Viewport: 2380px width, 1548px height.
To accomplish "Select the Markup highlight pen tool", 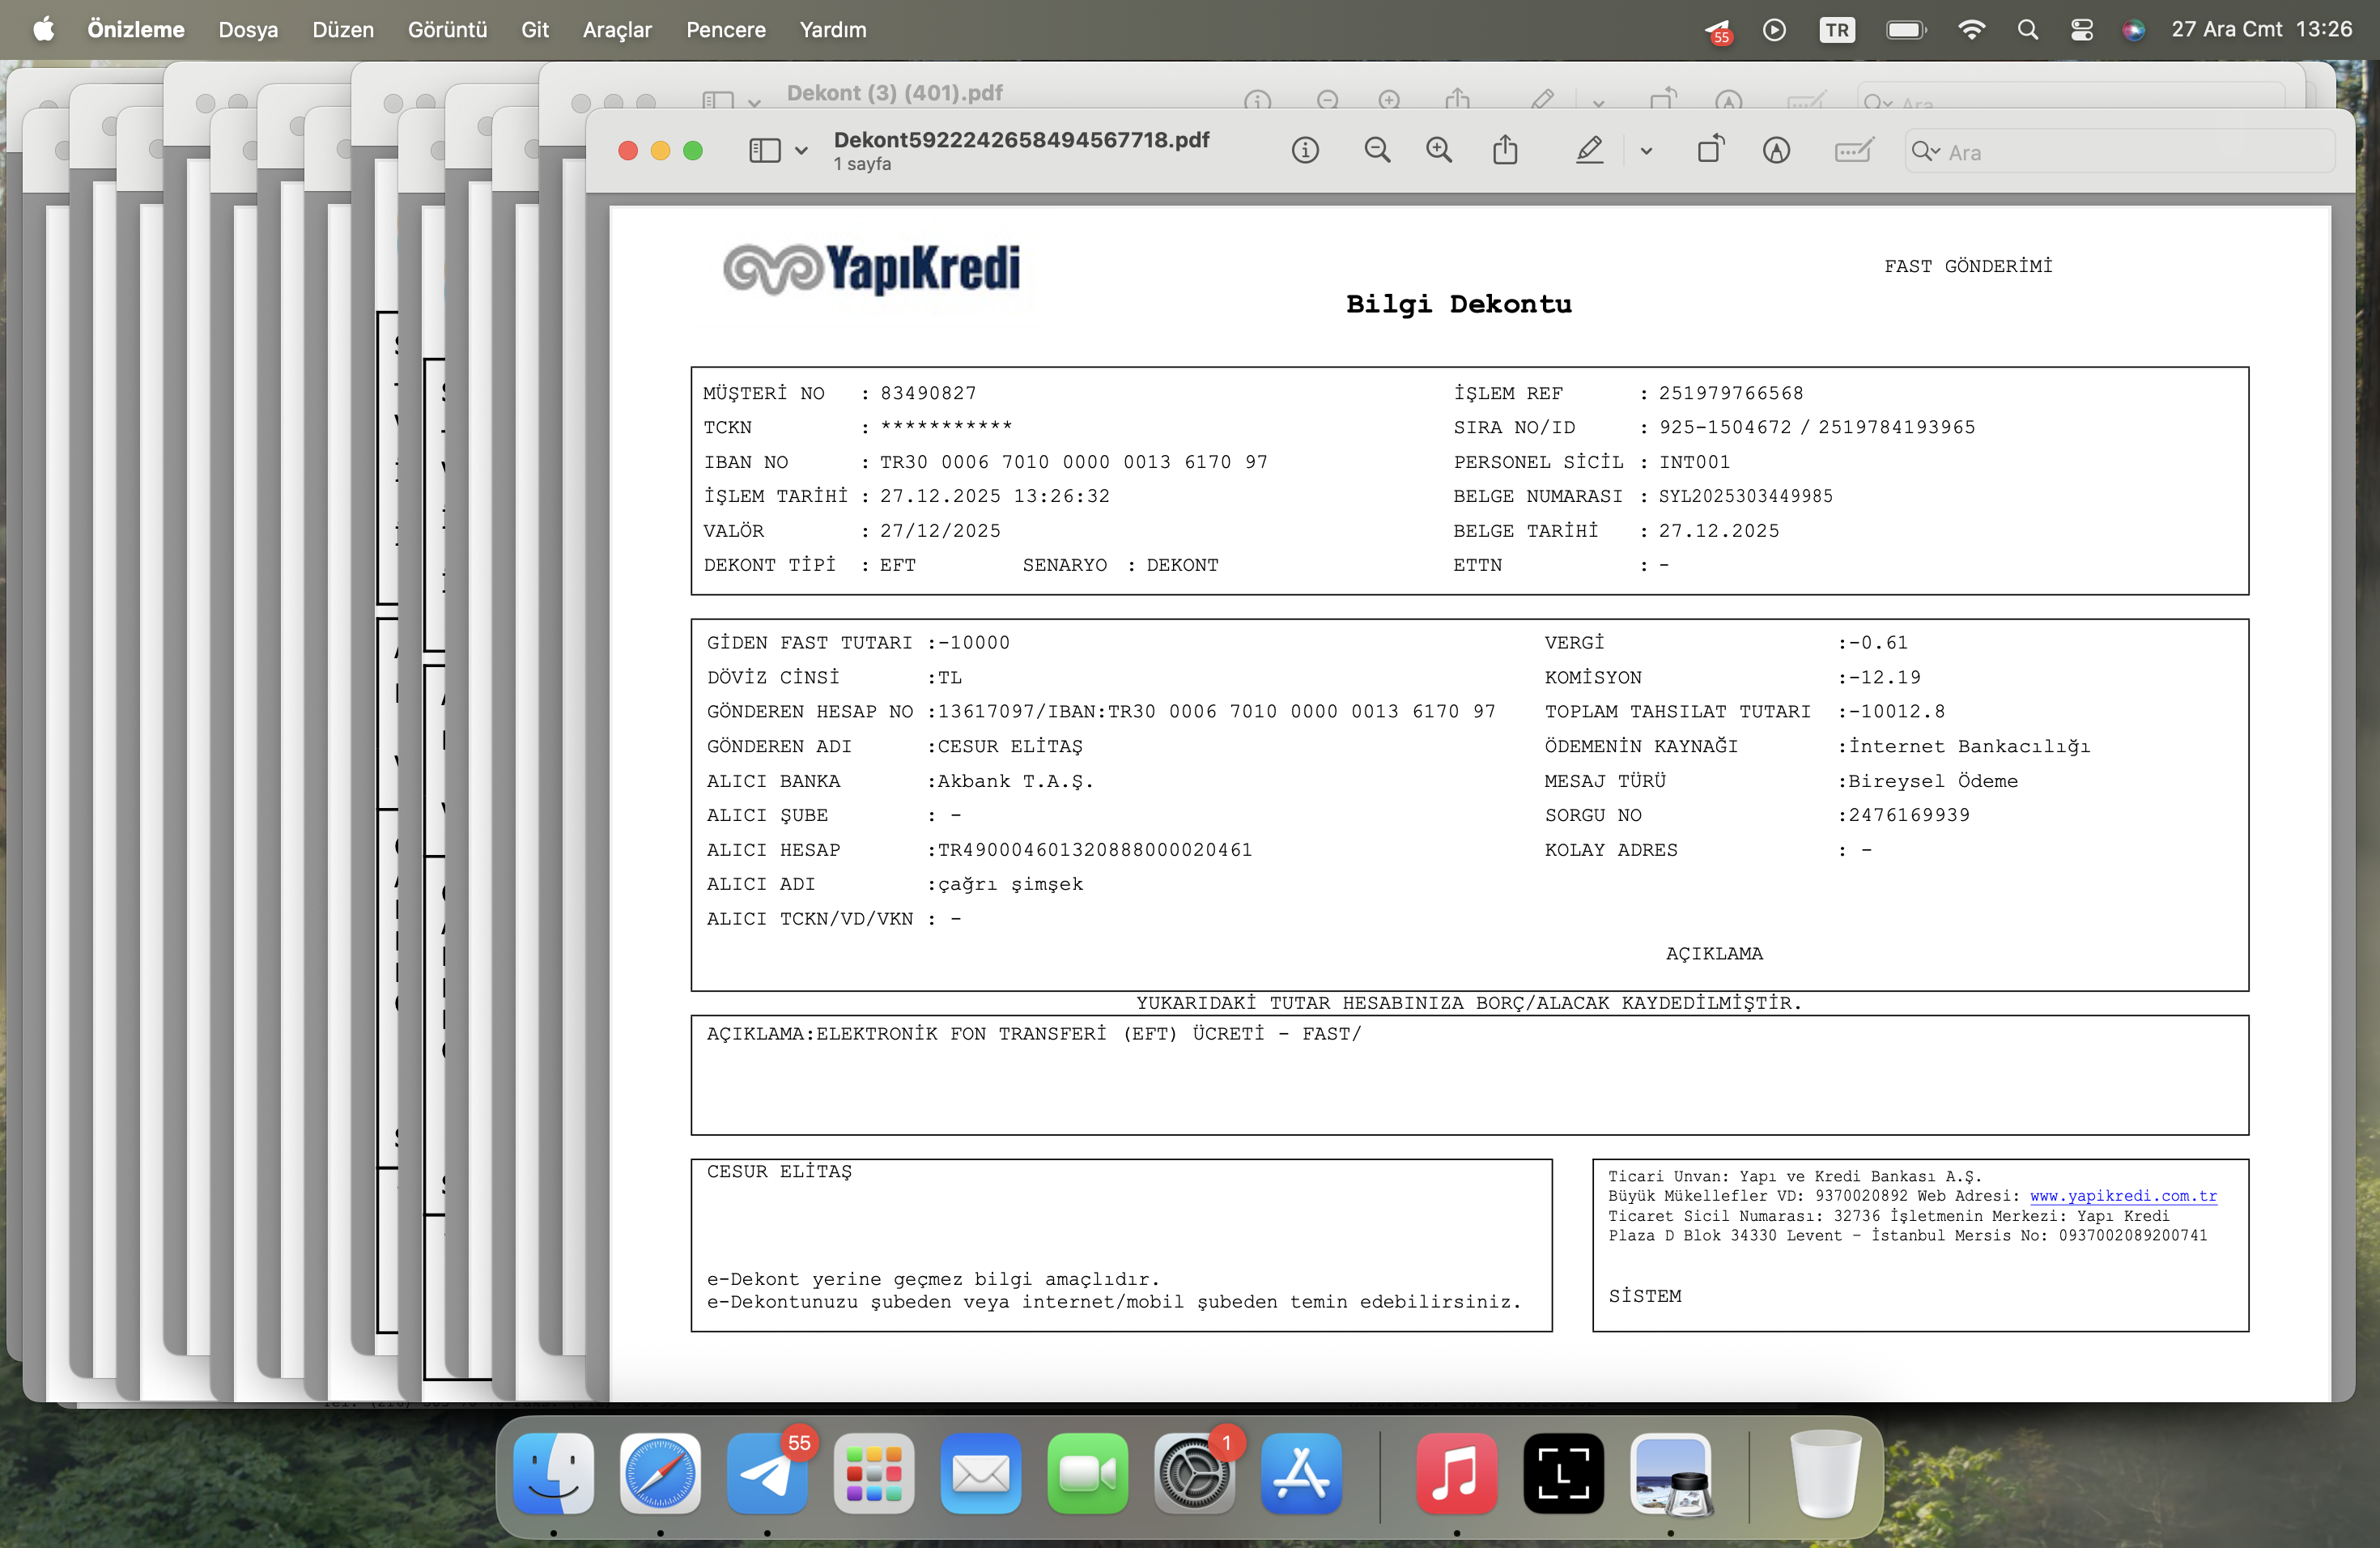I will coord(1589,151).
